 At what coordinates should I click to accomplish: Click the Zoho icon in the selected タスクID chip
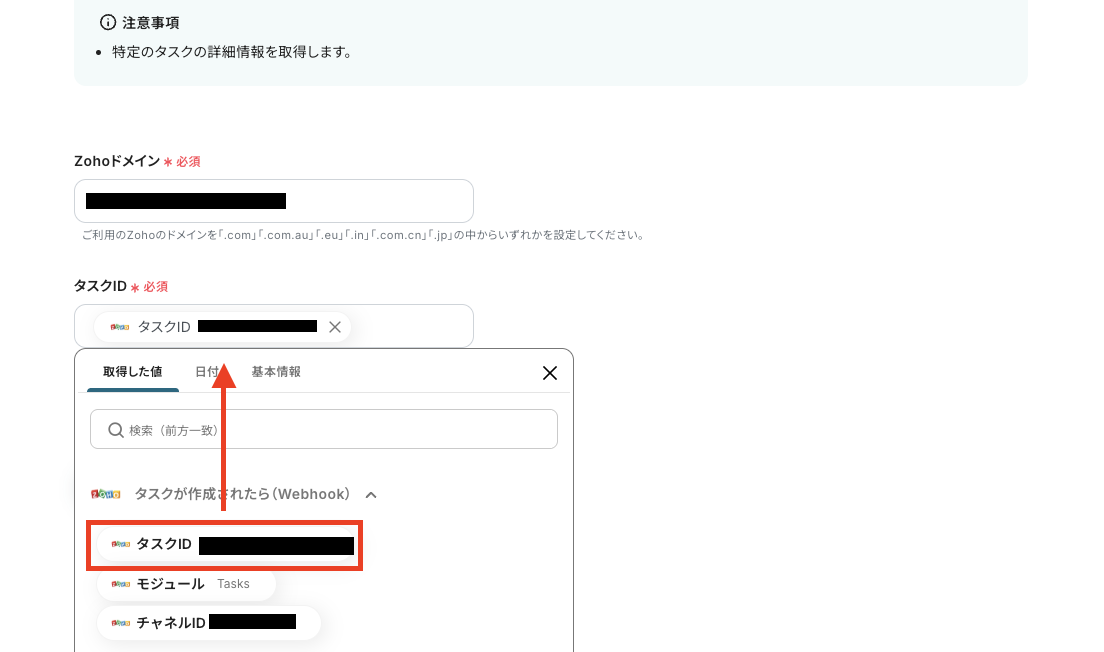[120, 327]
